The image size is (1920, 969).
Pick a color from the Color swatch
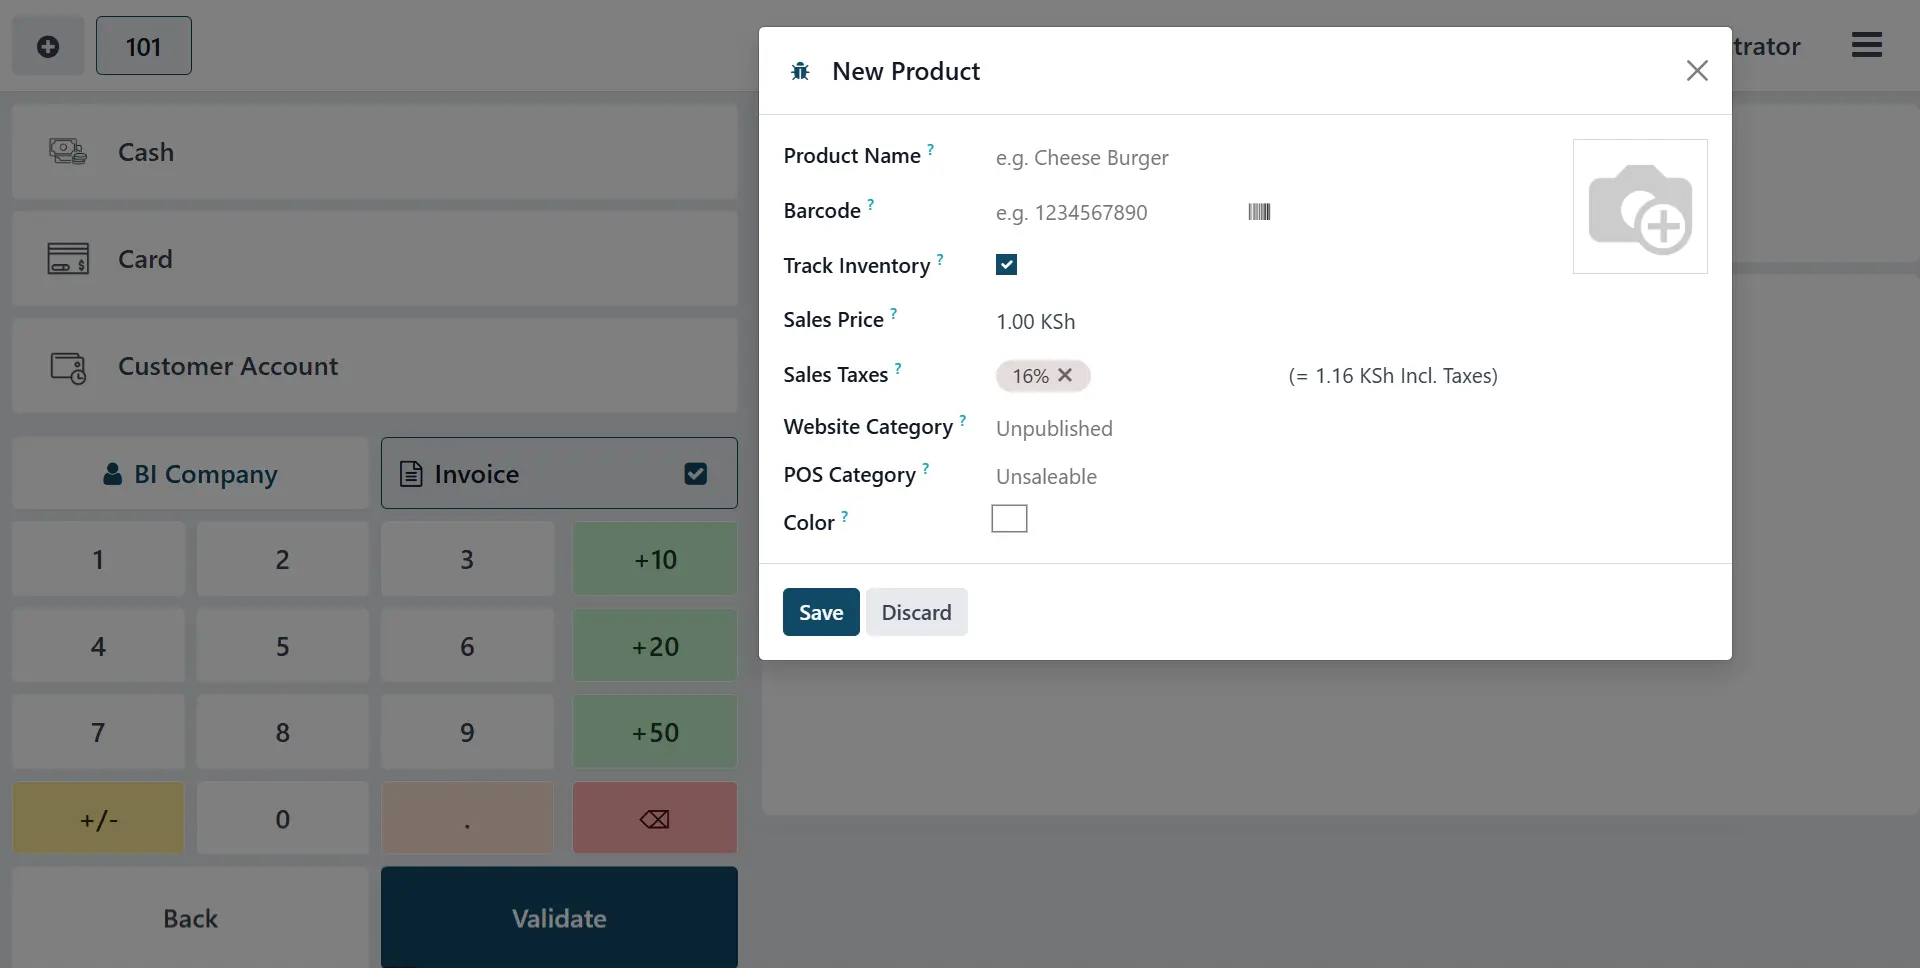coord(1009,519)
